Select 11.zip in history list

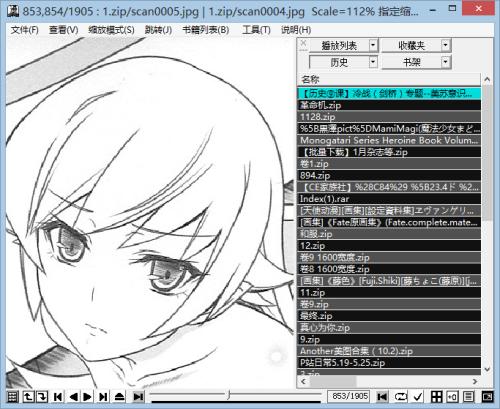pyautogui.click(x=389, y=293)
